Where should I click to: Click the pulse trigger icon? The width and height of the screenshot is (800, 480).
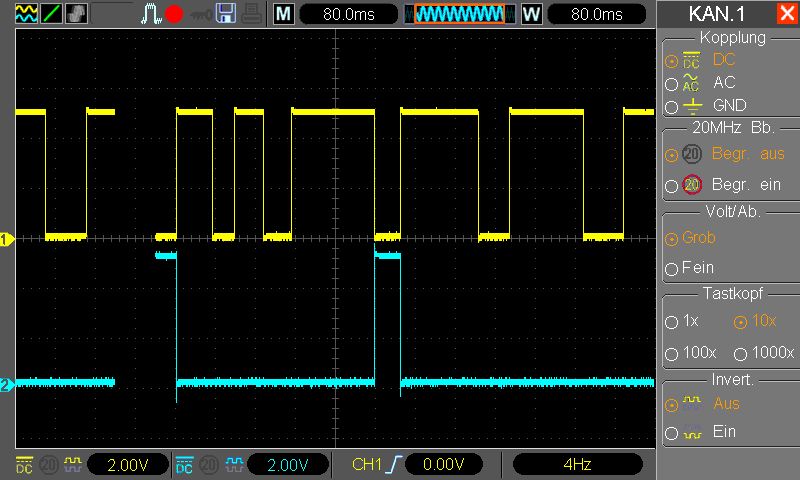[x=151, y=14]
